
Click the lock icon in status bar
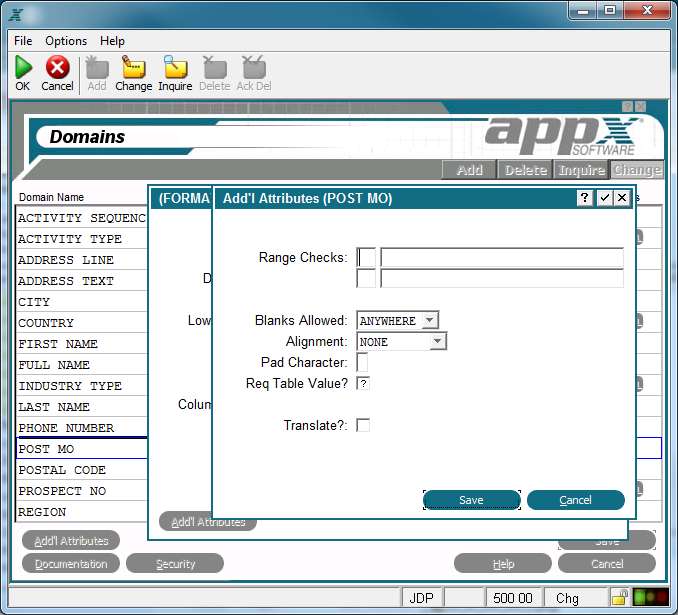pos(620,598)
